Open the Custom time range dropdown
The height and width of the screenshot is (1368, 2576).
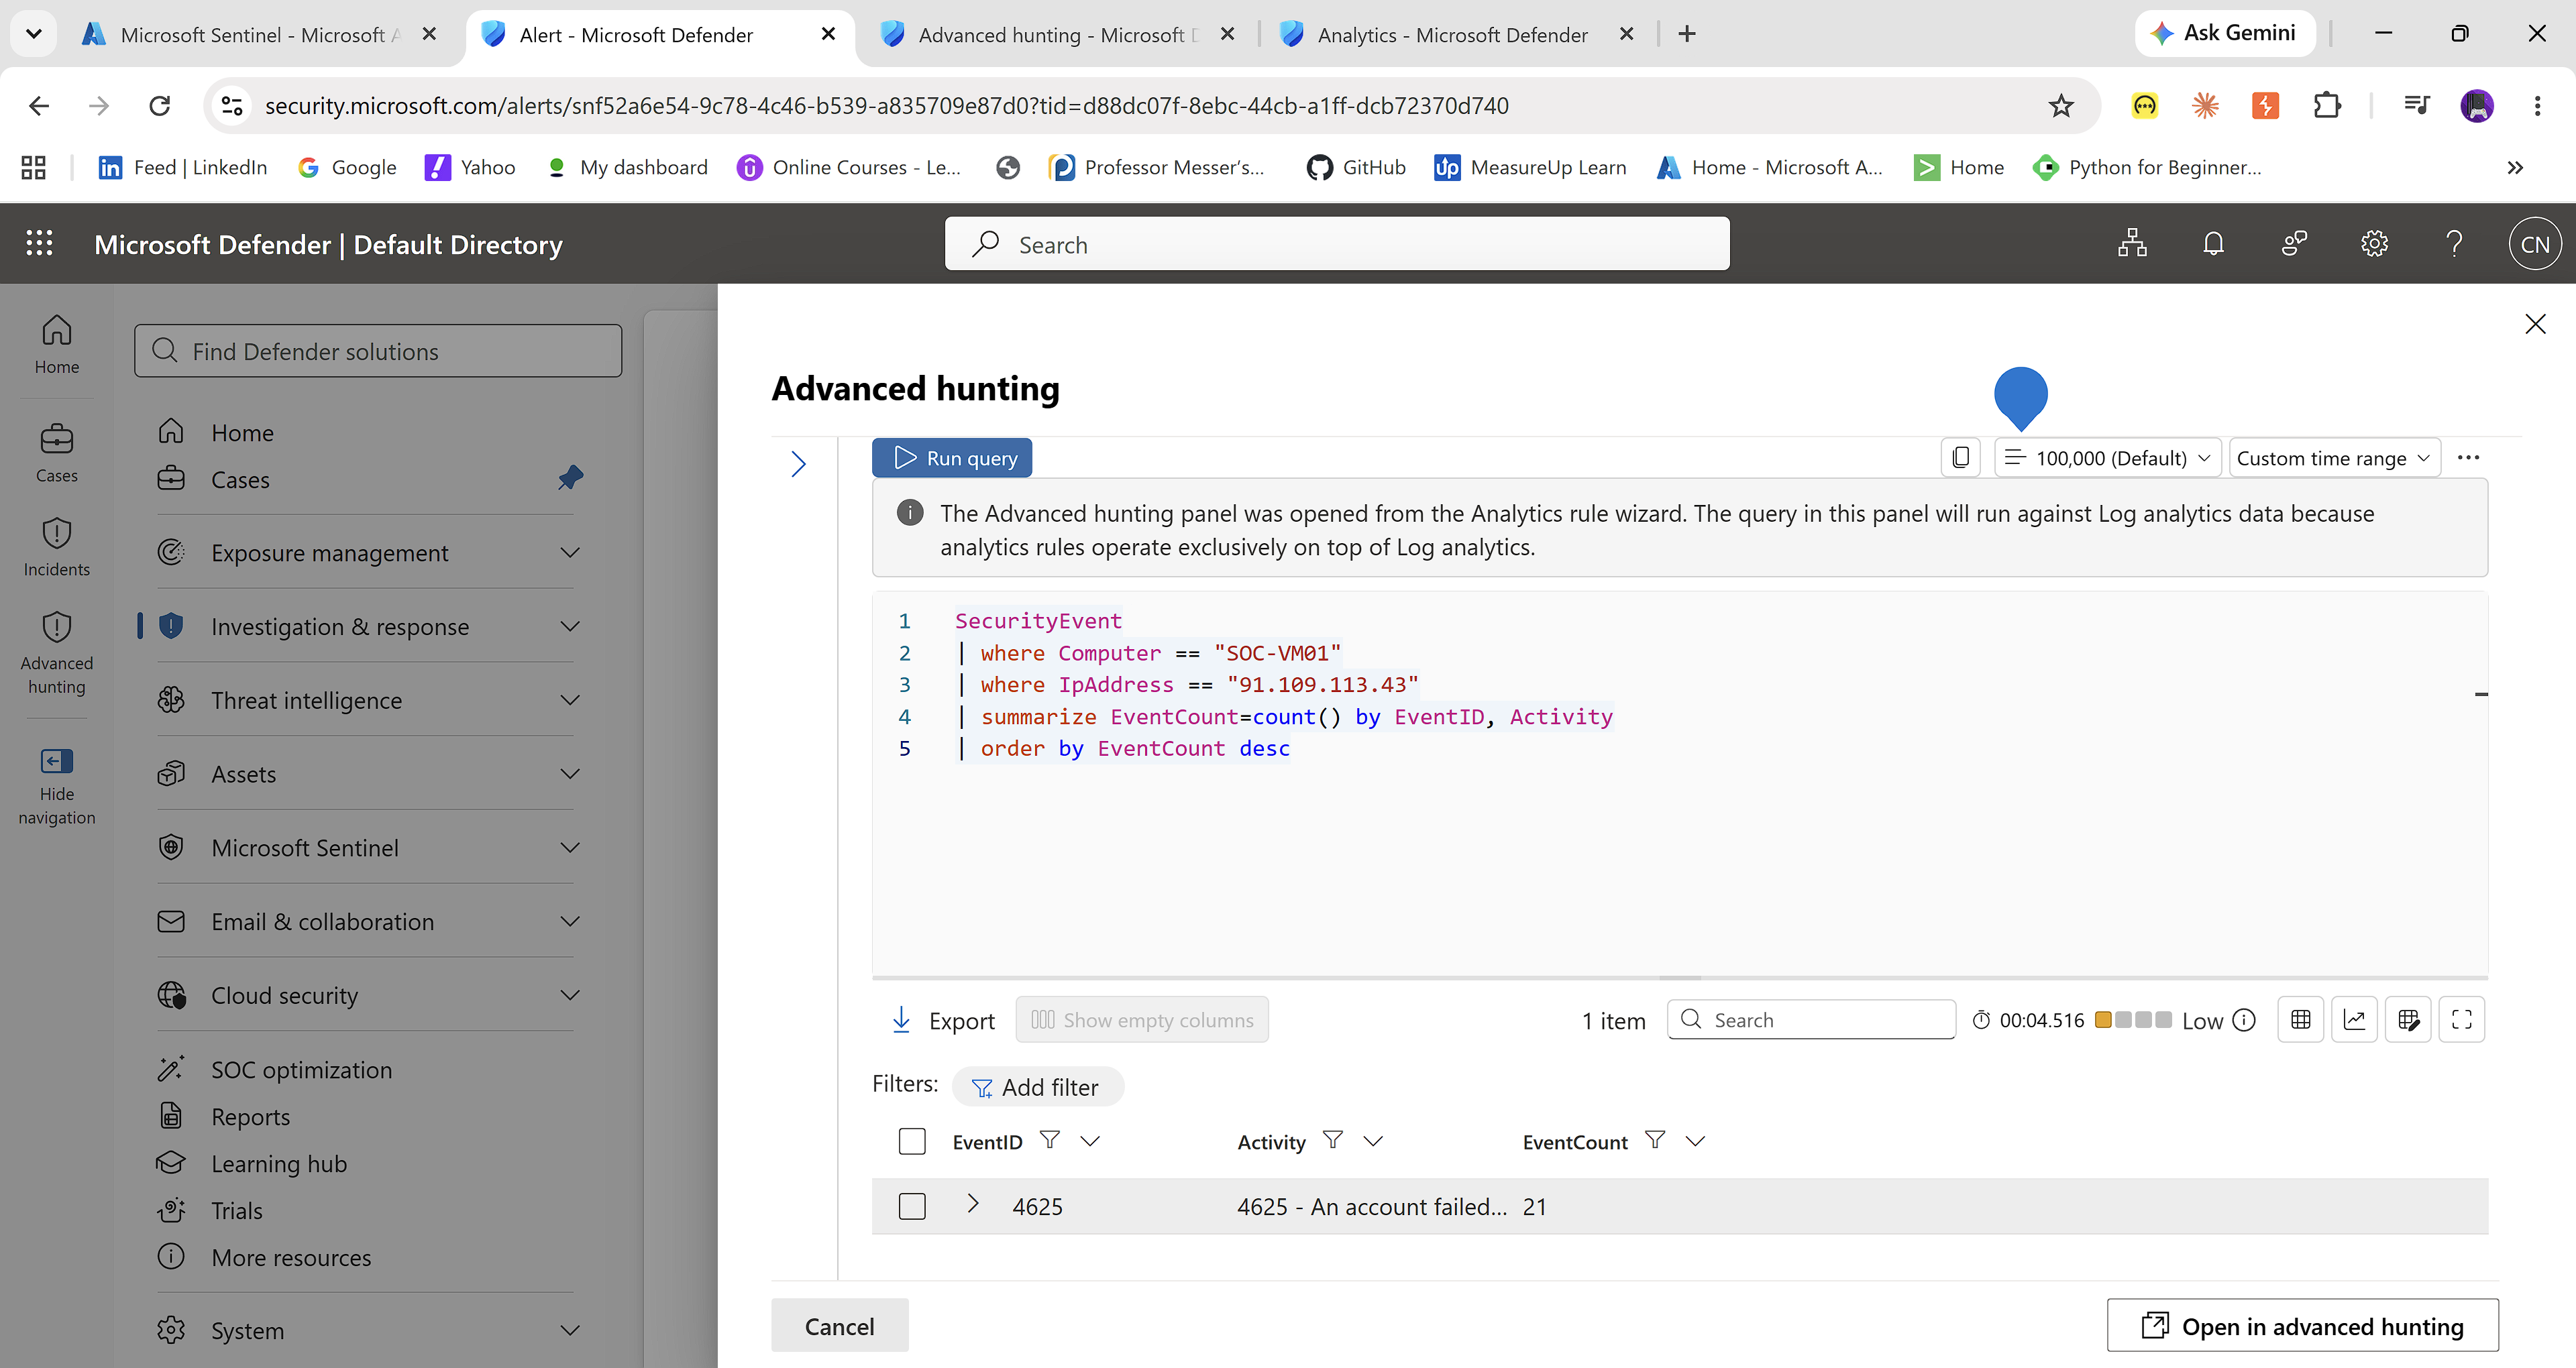point(2334,458)
